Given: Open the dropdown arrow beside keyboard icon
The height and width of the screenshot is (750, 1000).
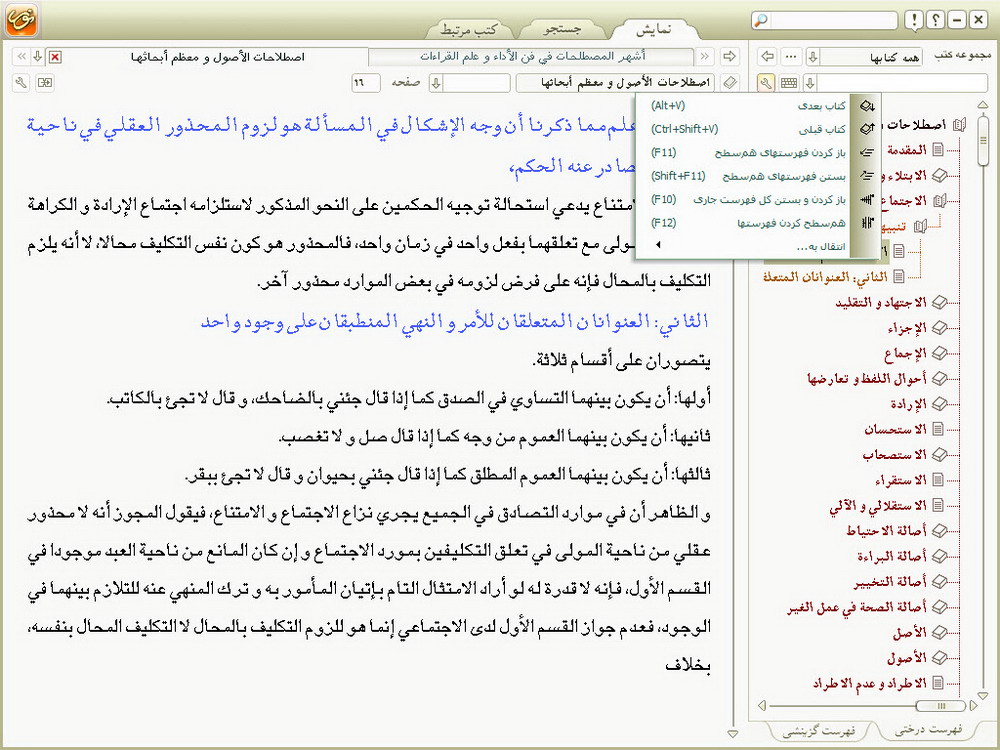Looking at the screenshot, I should 810,83.
